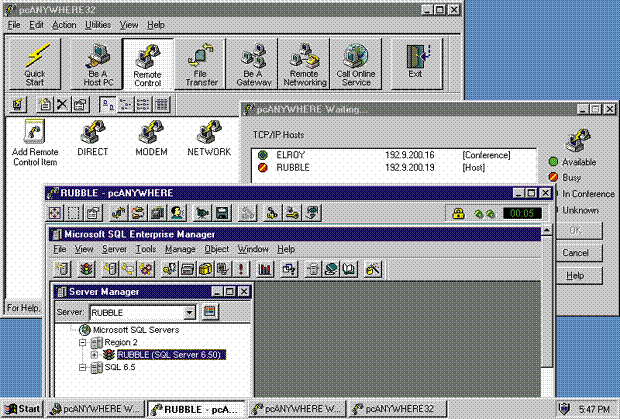Image resolution: width=620 pixels, height=419 pixels.
Task: Open the Server dropdown showing RUBBLE
Action: 190,313
